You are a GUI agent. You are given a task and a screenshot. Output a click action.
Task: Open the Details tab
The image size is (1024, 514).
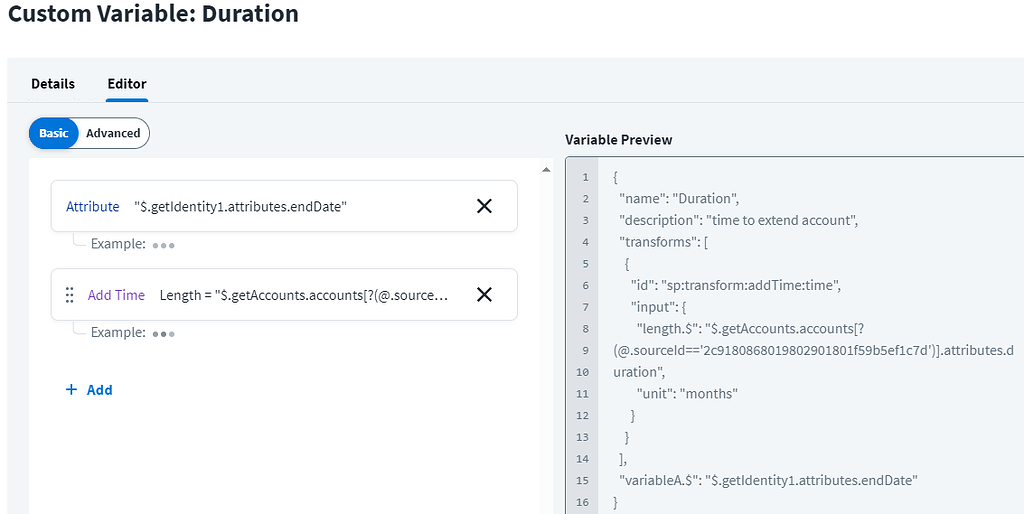coord(53,84)
